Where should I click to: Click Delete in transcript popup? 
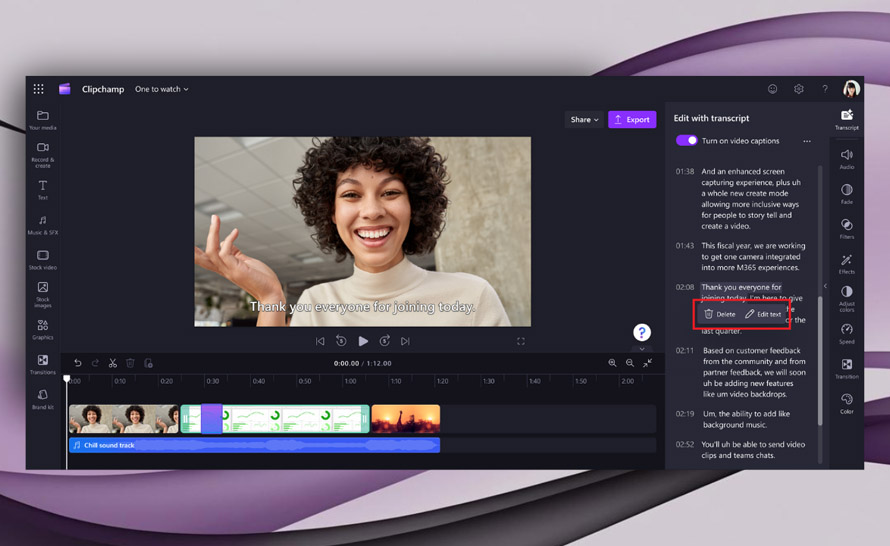coord(720,314)
